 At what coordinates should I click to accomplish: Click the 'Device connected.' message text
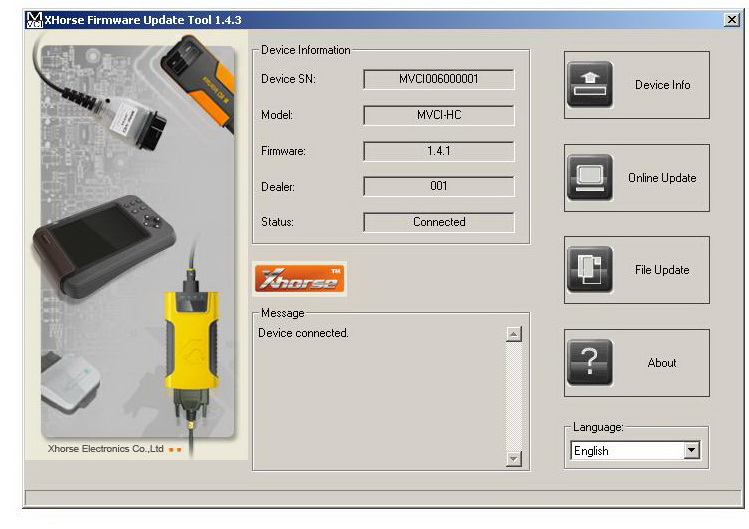[x=303, y=333]
